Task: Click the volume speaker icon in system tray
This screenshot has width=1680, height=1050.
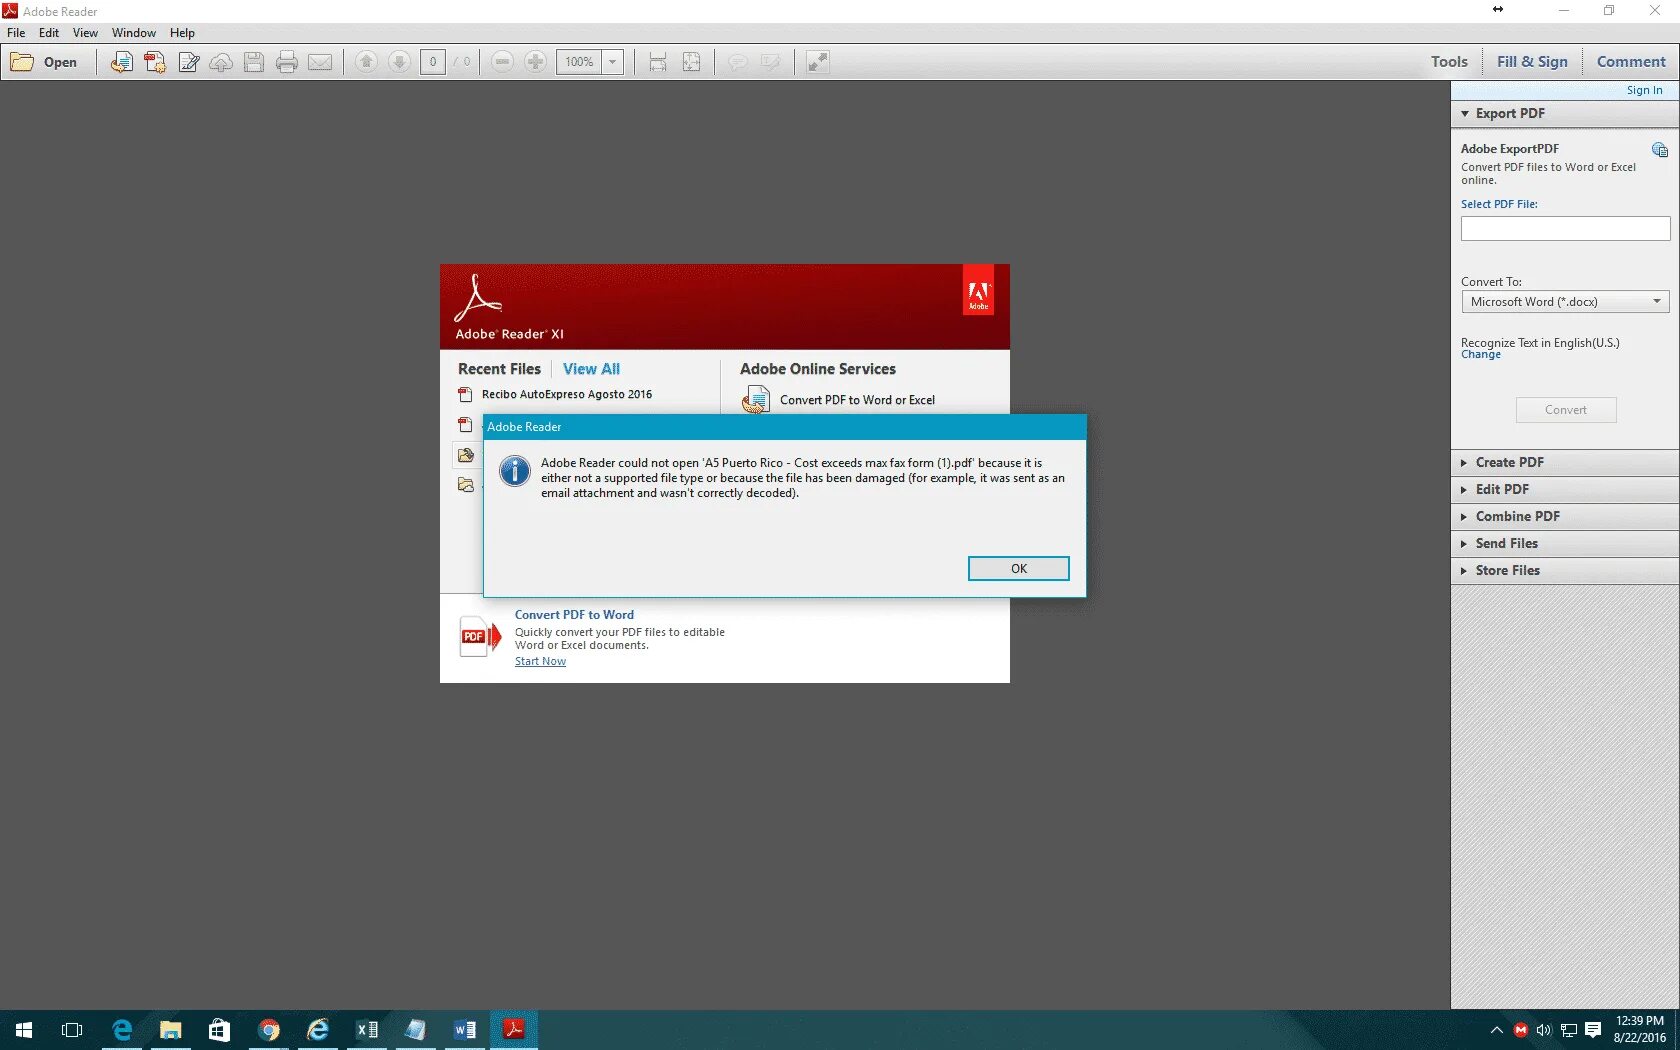Action: (1544, 1030)
